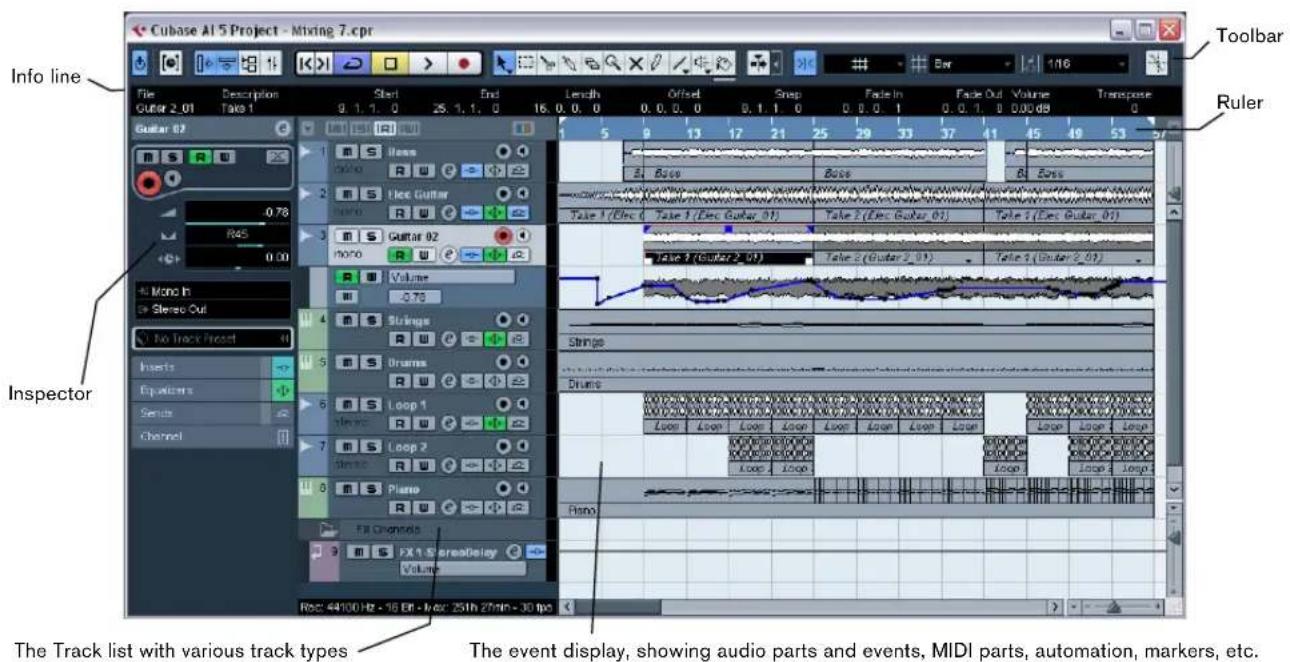Open edit settings beside Guitar 02 Inspector title
Viewport: 1290px width, 662px height.
tap(282, 129)
